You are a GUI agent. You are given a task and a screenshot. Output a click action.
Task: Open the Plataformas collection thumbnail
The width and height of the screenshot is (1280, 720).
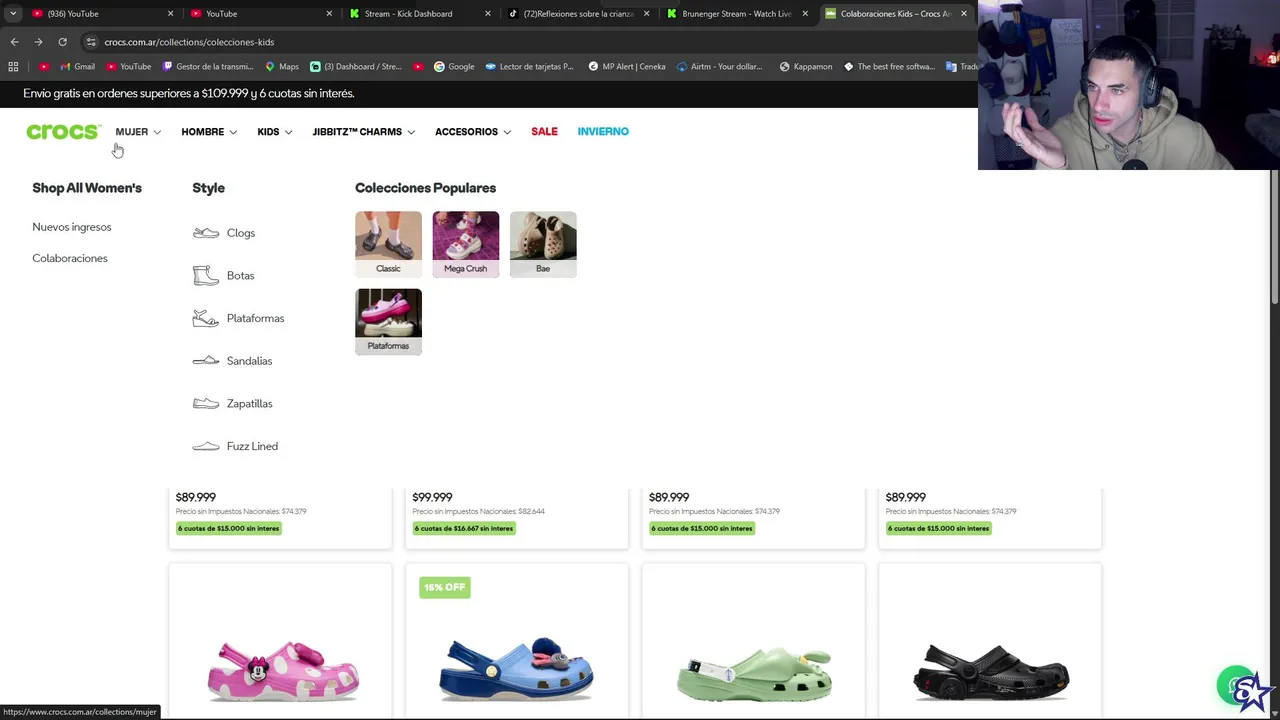coord(388,321)
